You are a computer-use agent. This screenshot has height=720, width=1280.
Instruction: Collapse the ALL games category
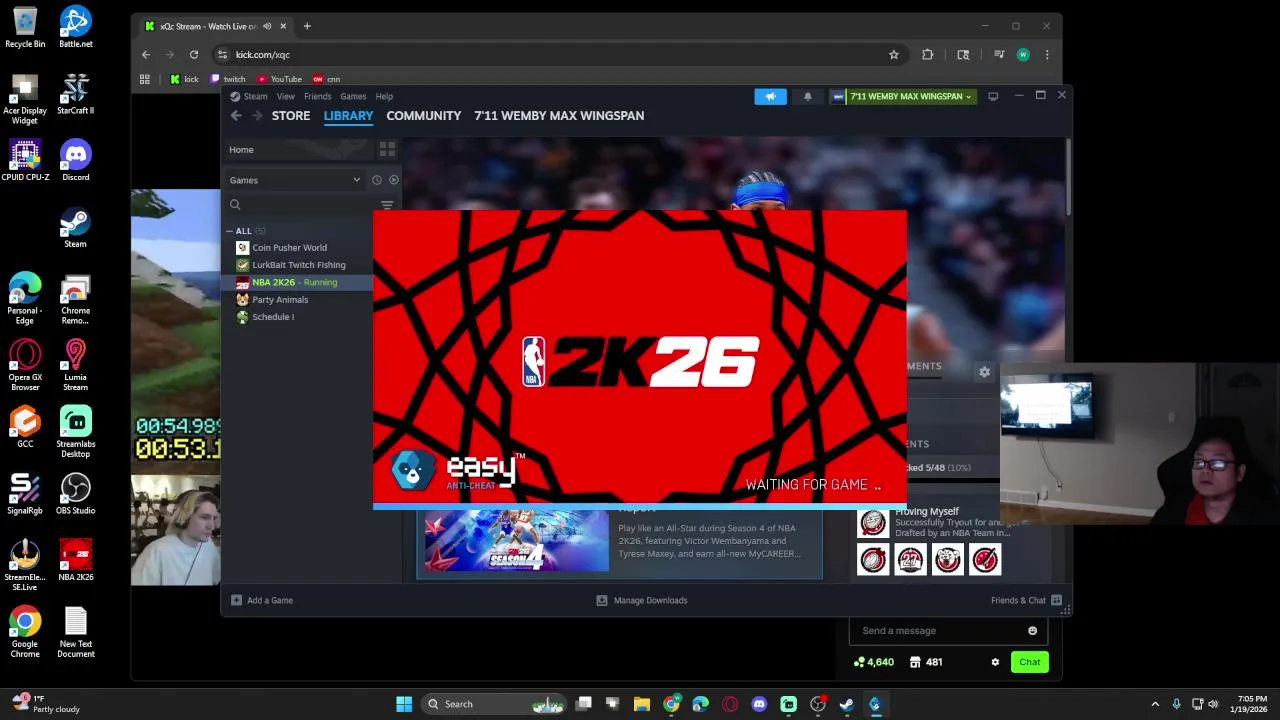pyautogui.click(x=229, y=231)
